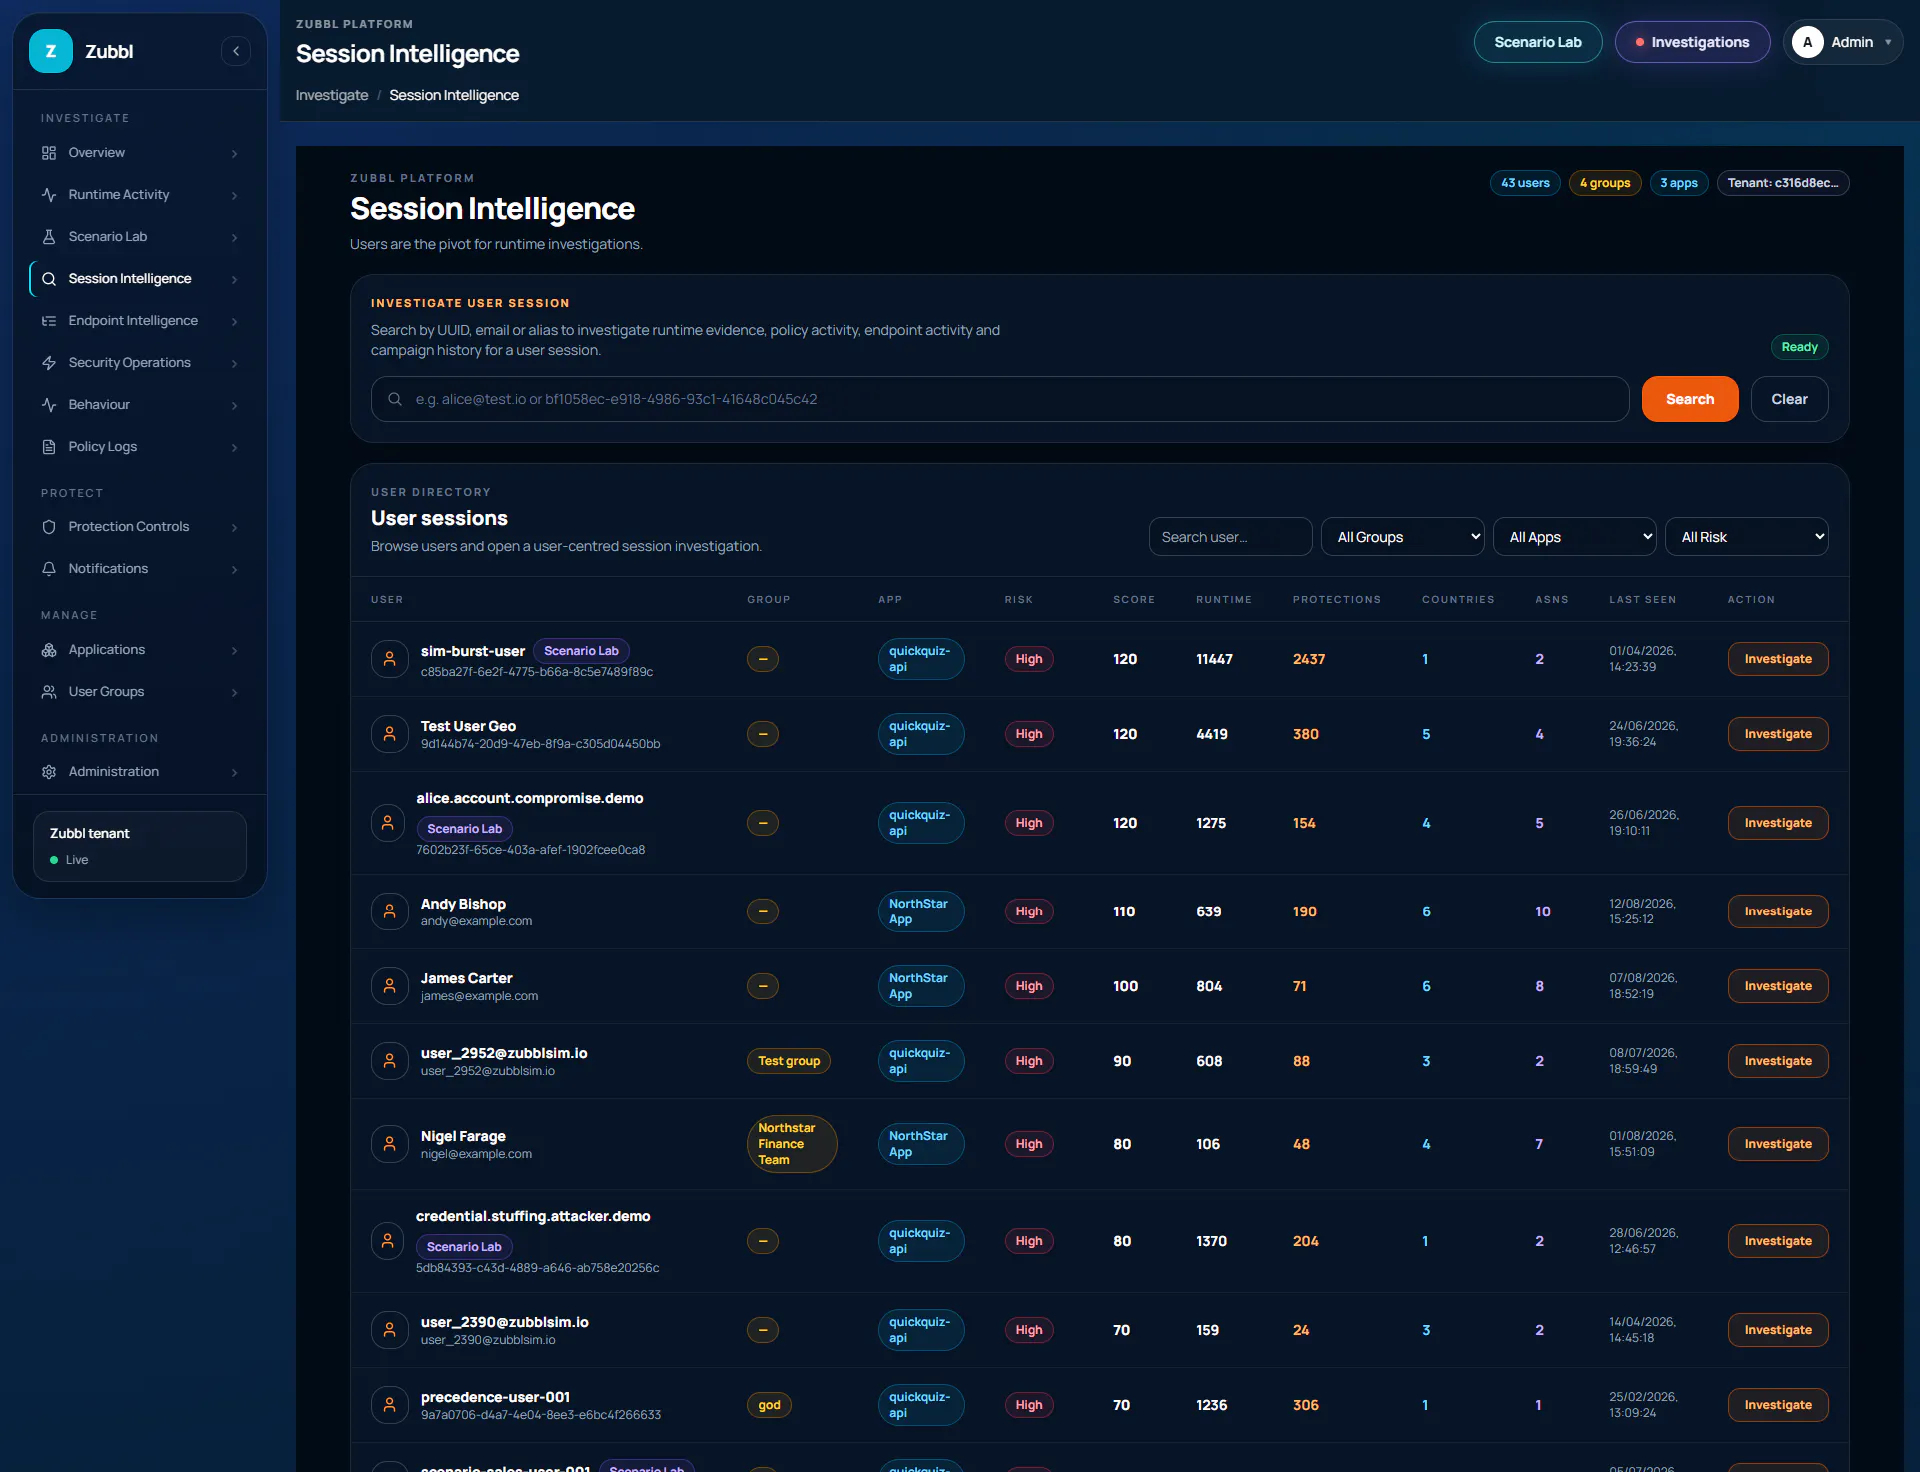Click the Protection Controls shield icon
Screen dimensions: 1920x1472
click(49, 527)
